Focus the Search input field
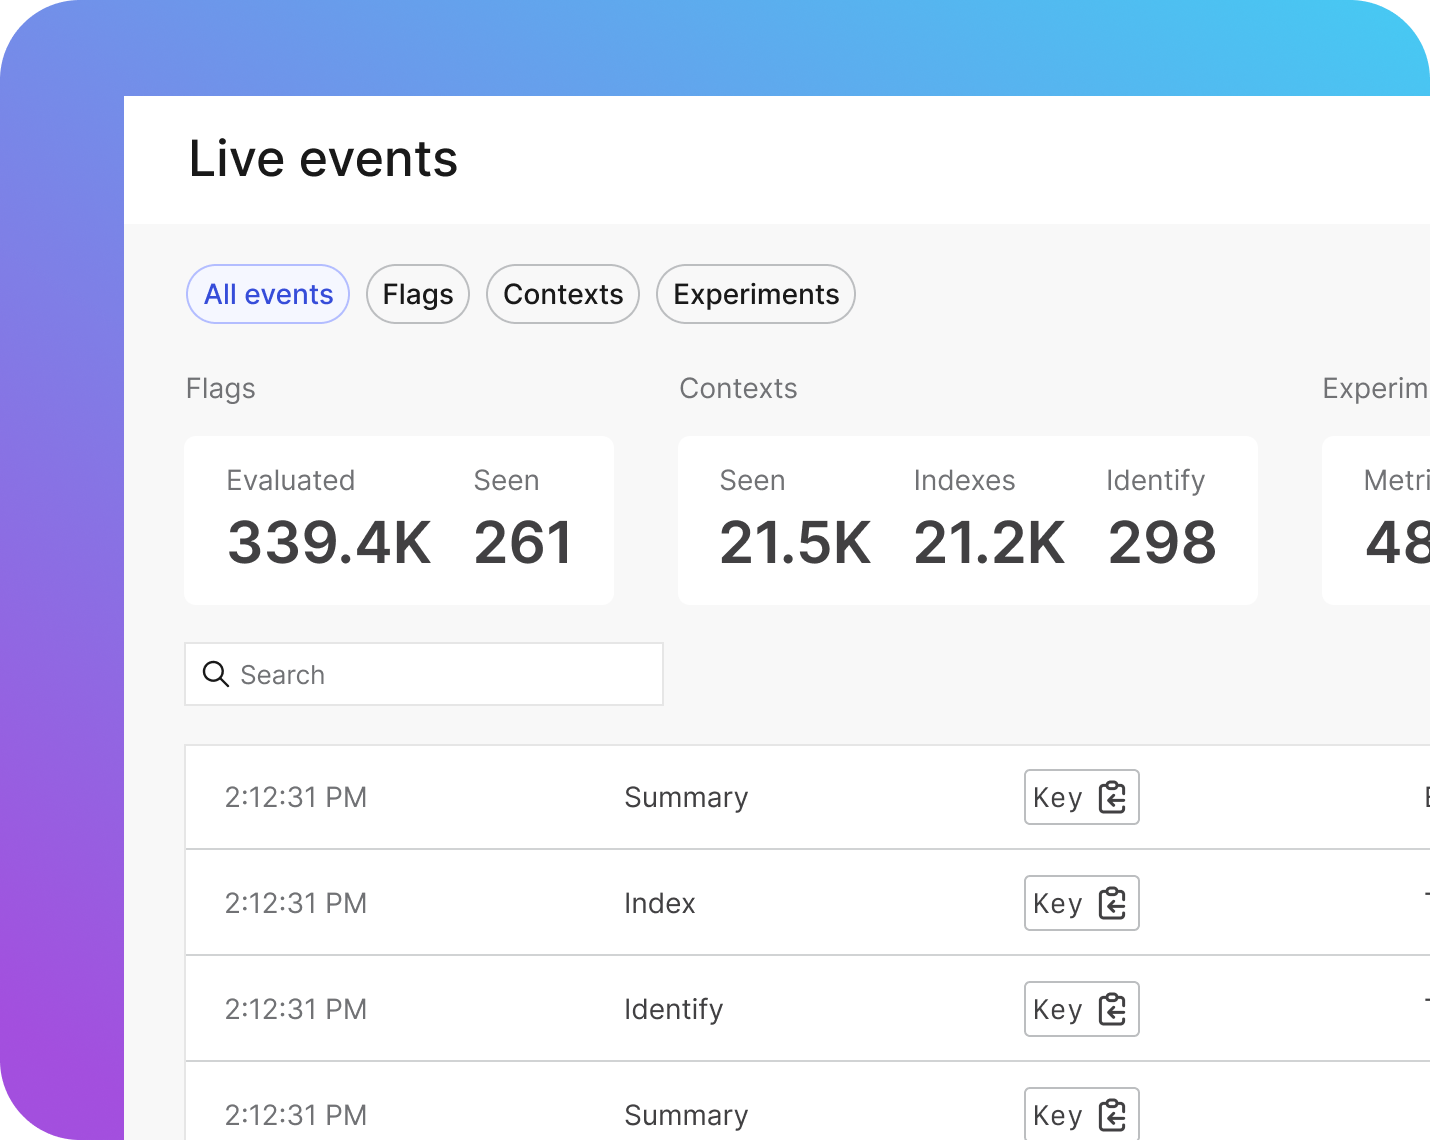This screenshot has width=1430, height=1140. [440, 674]
